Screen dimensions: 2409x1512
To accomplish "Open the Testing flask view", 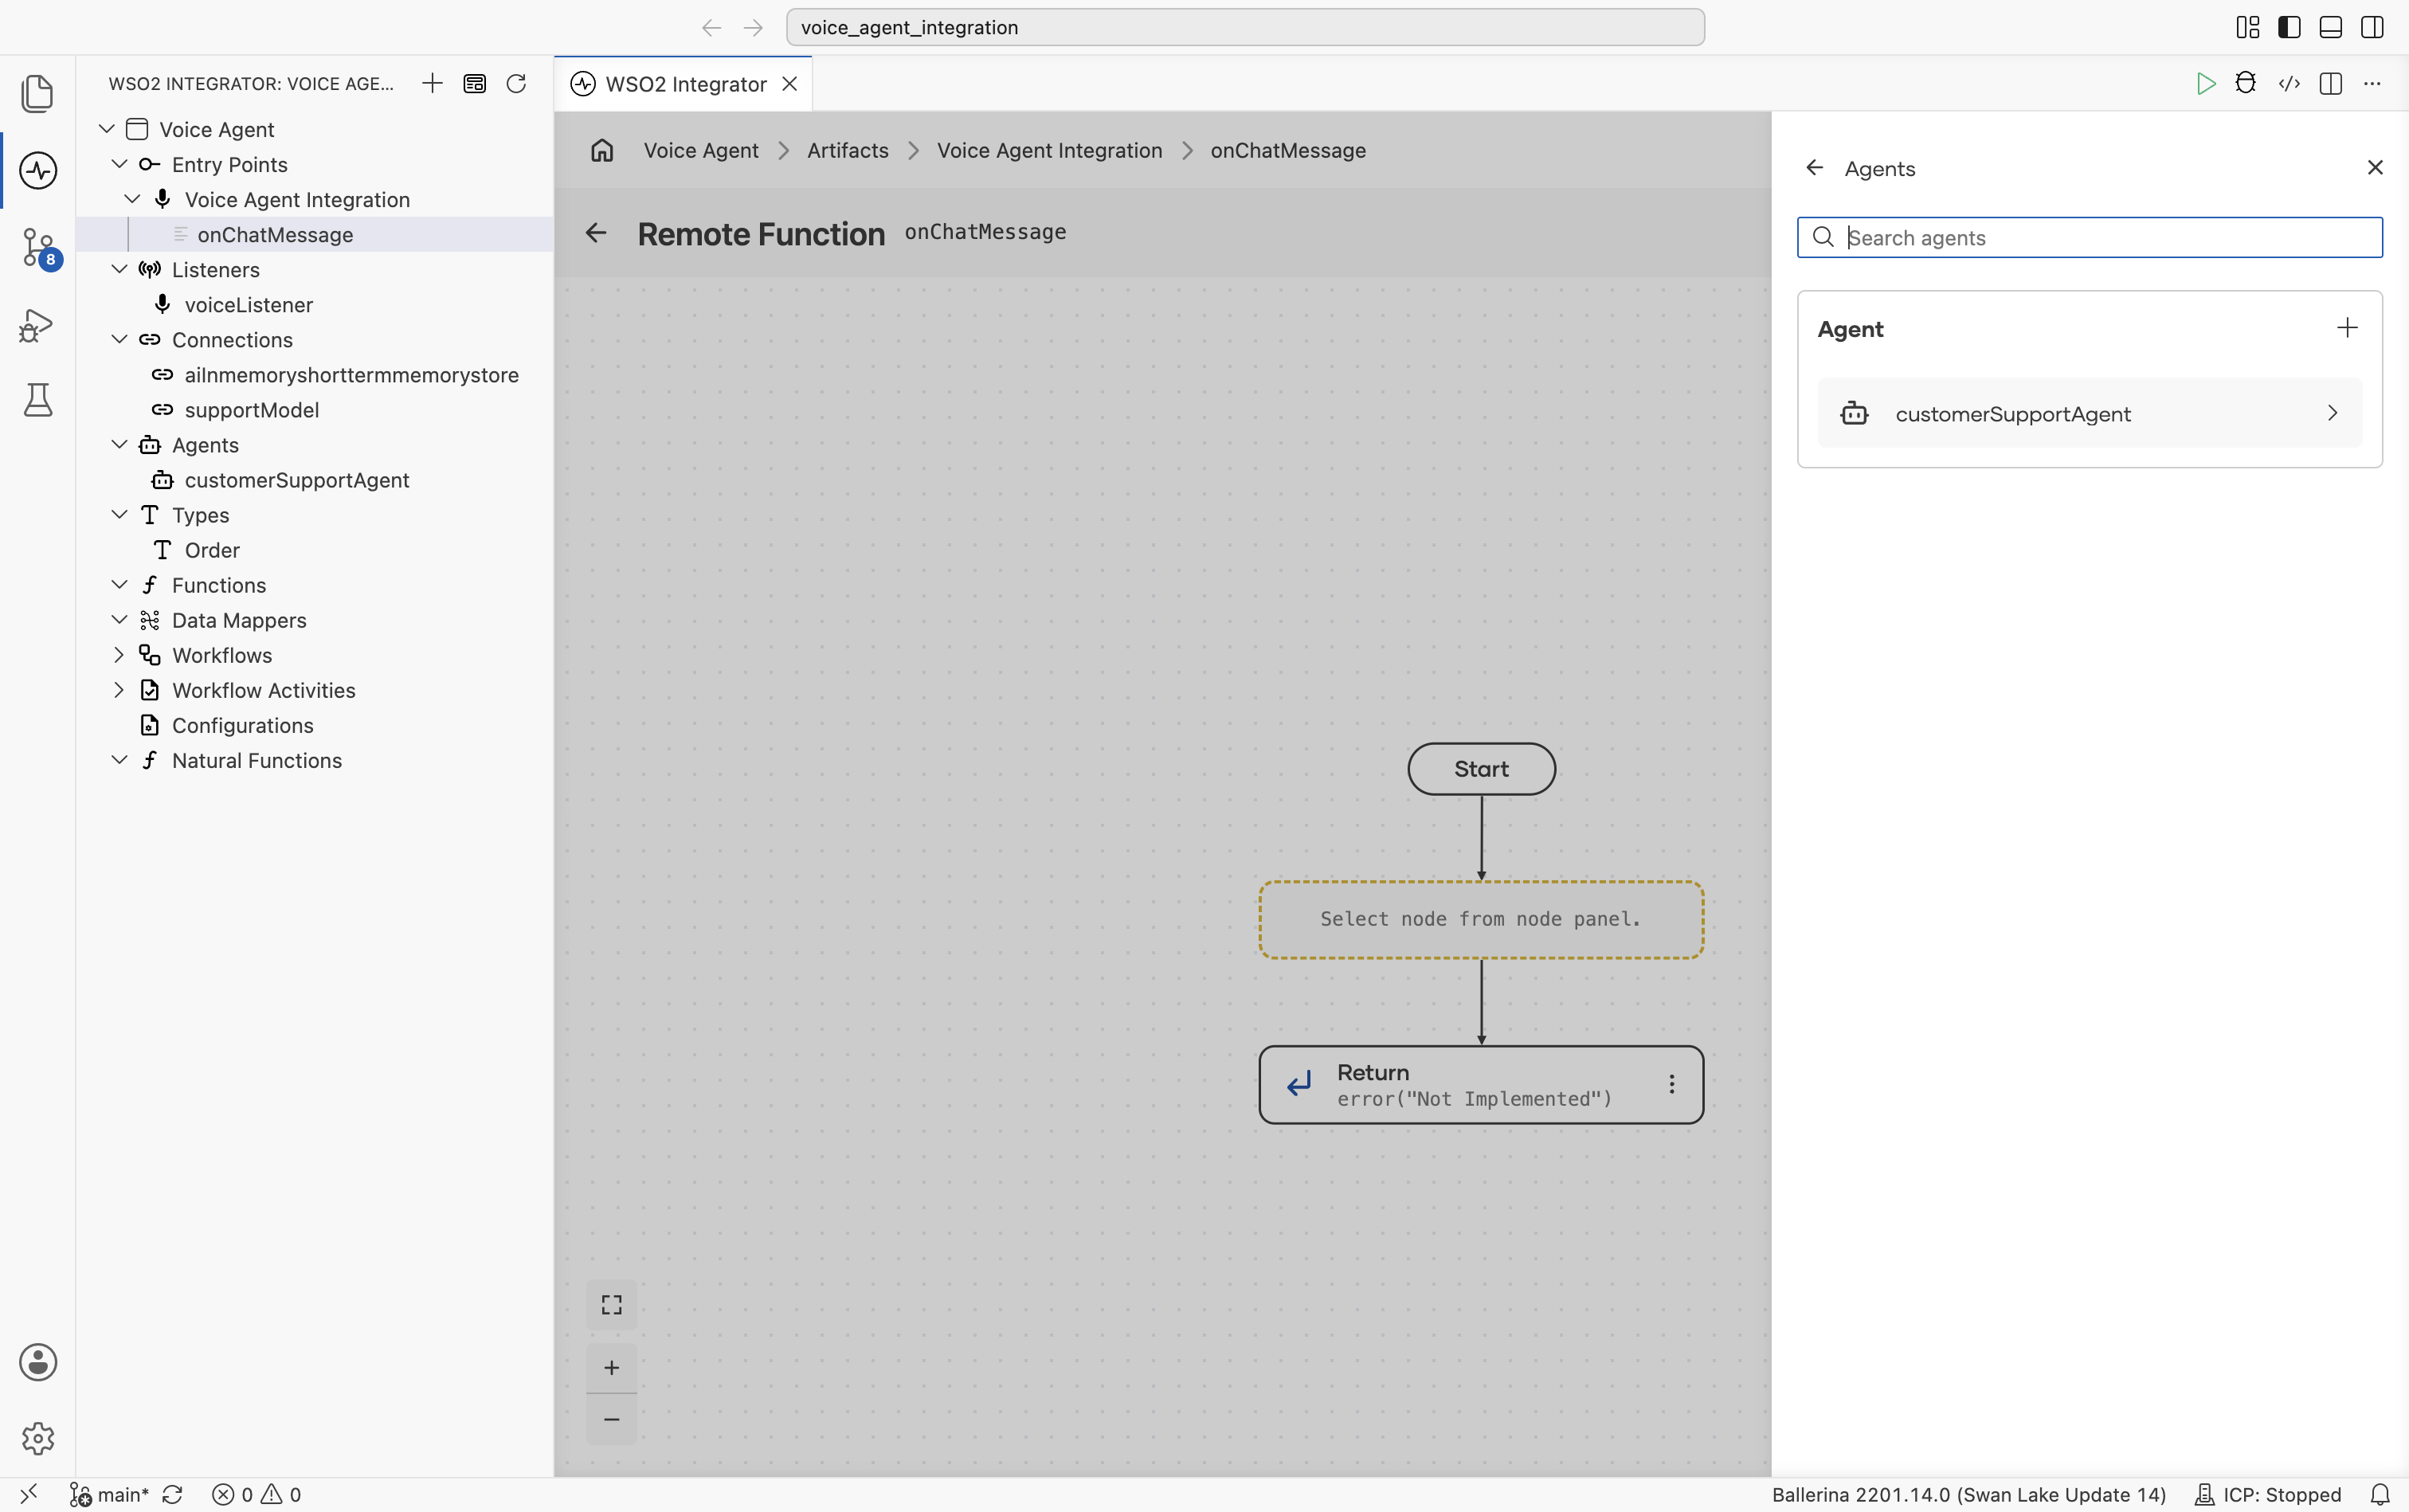I will (37, 401).
